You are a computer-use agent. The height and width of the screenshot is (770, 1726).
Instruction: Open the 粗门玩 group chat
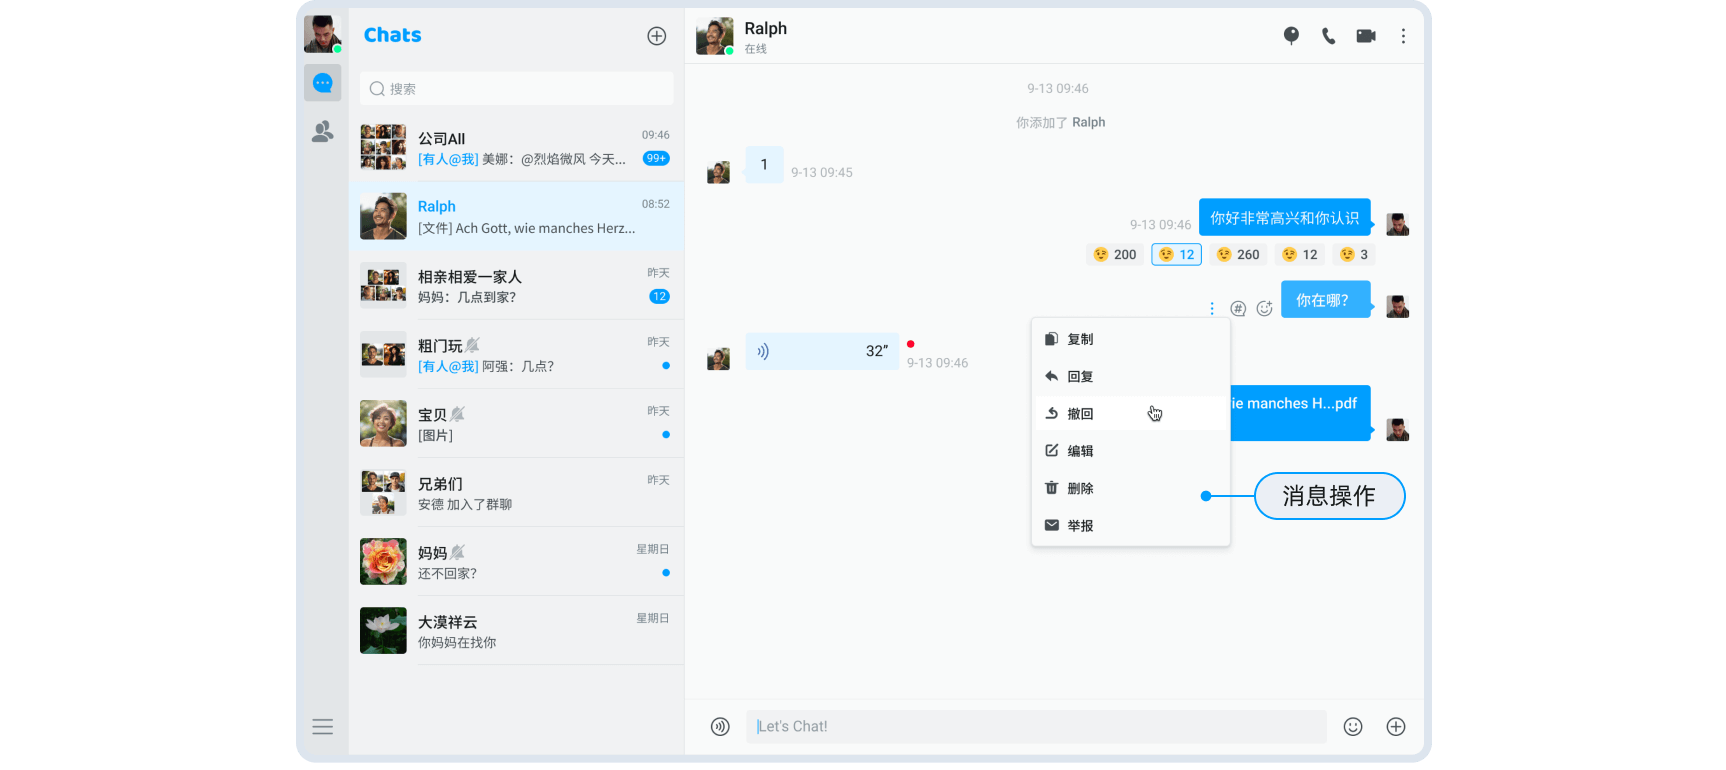(516, 354)
